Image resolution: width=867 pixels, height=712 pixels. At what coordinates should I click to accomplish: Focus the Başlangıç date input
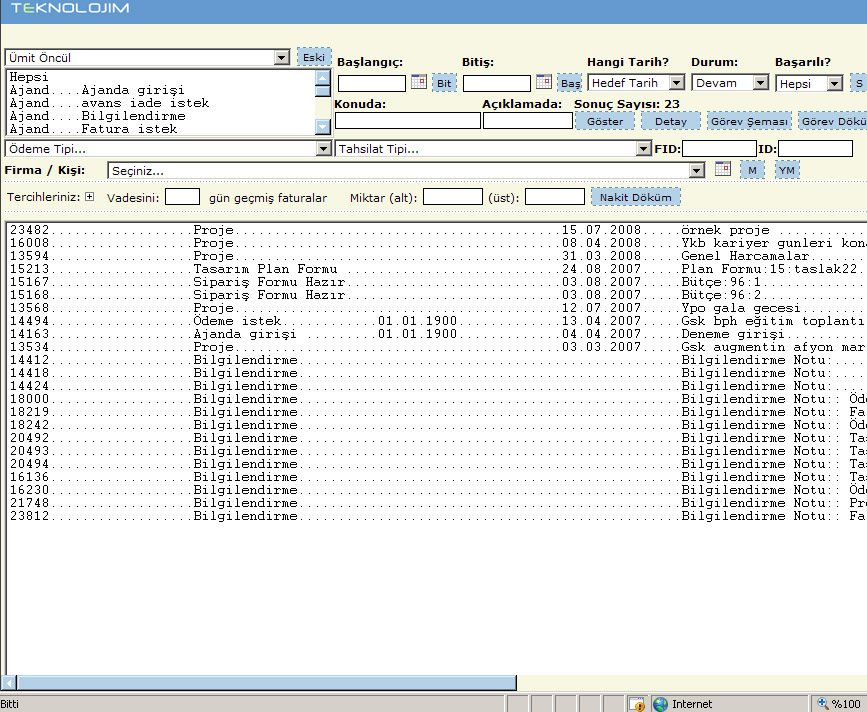click(x=372, y=83)
